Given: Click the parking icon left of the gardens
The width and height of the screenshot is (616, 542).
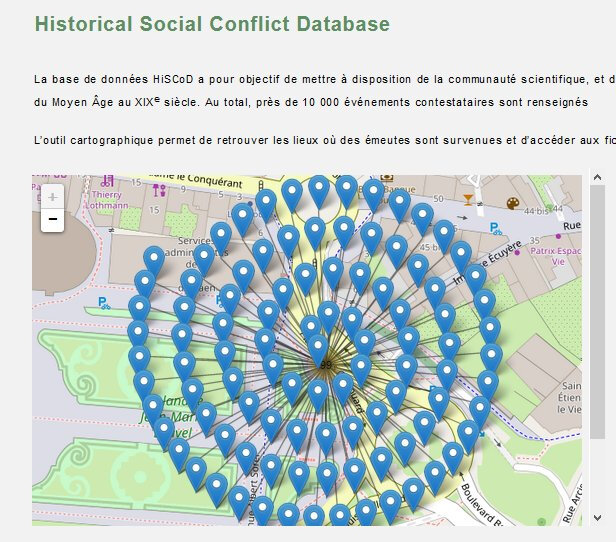Looking at the screenshot, I should coord(104,303).
